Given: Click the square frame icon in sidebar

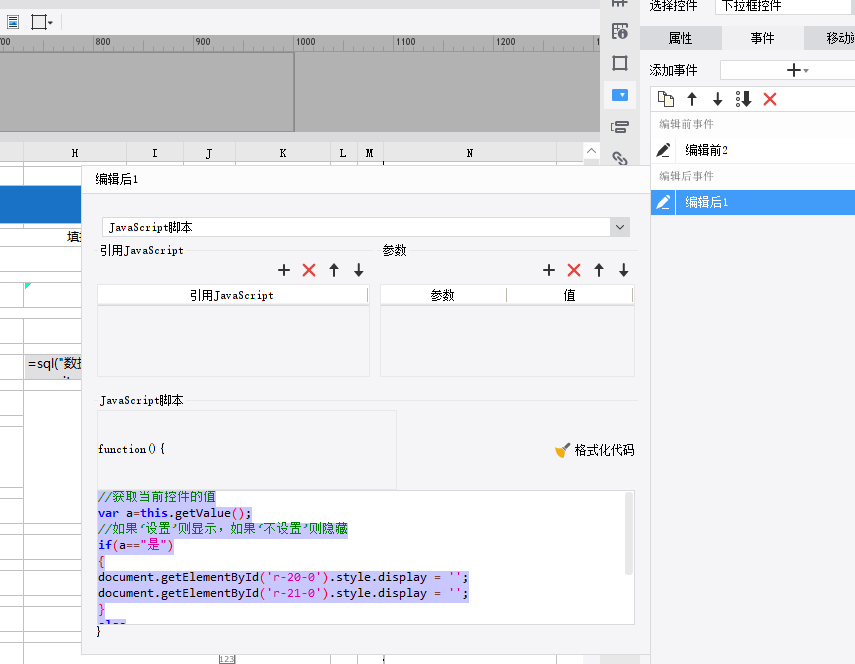Looking at the screenshot, I should click(x=620, y=63).
